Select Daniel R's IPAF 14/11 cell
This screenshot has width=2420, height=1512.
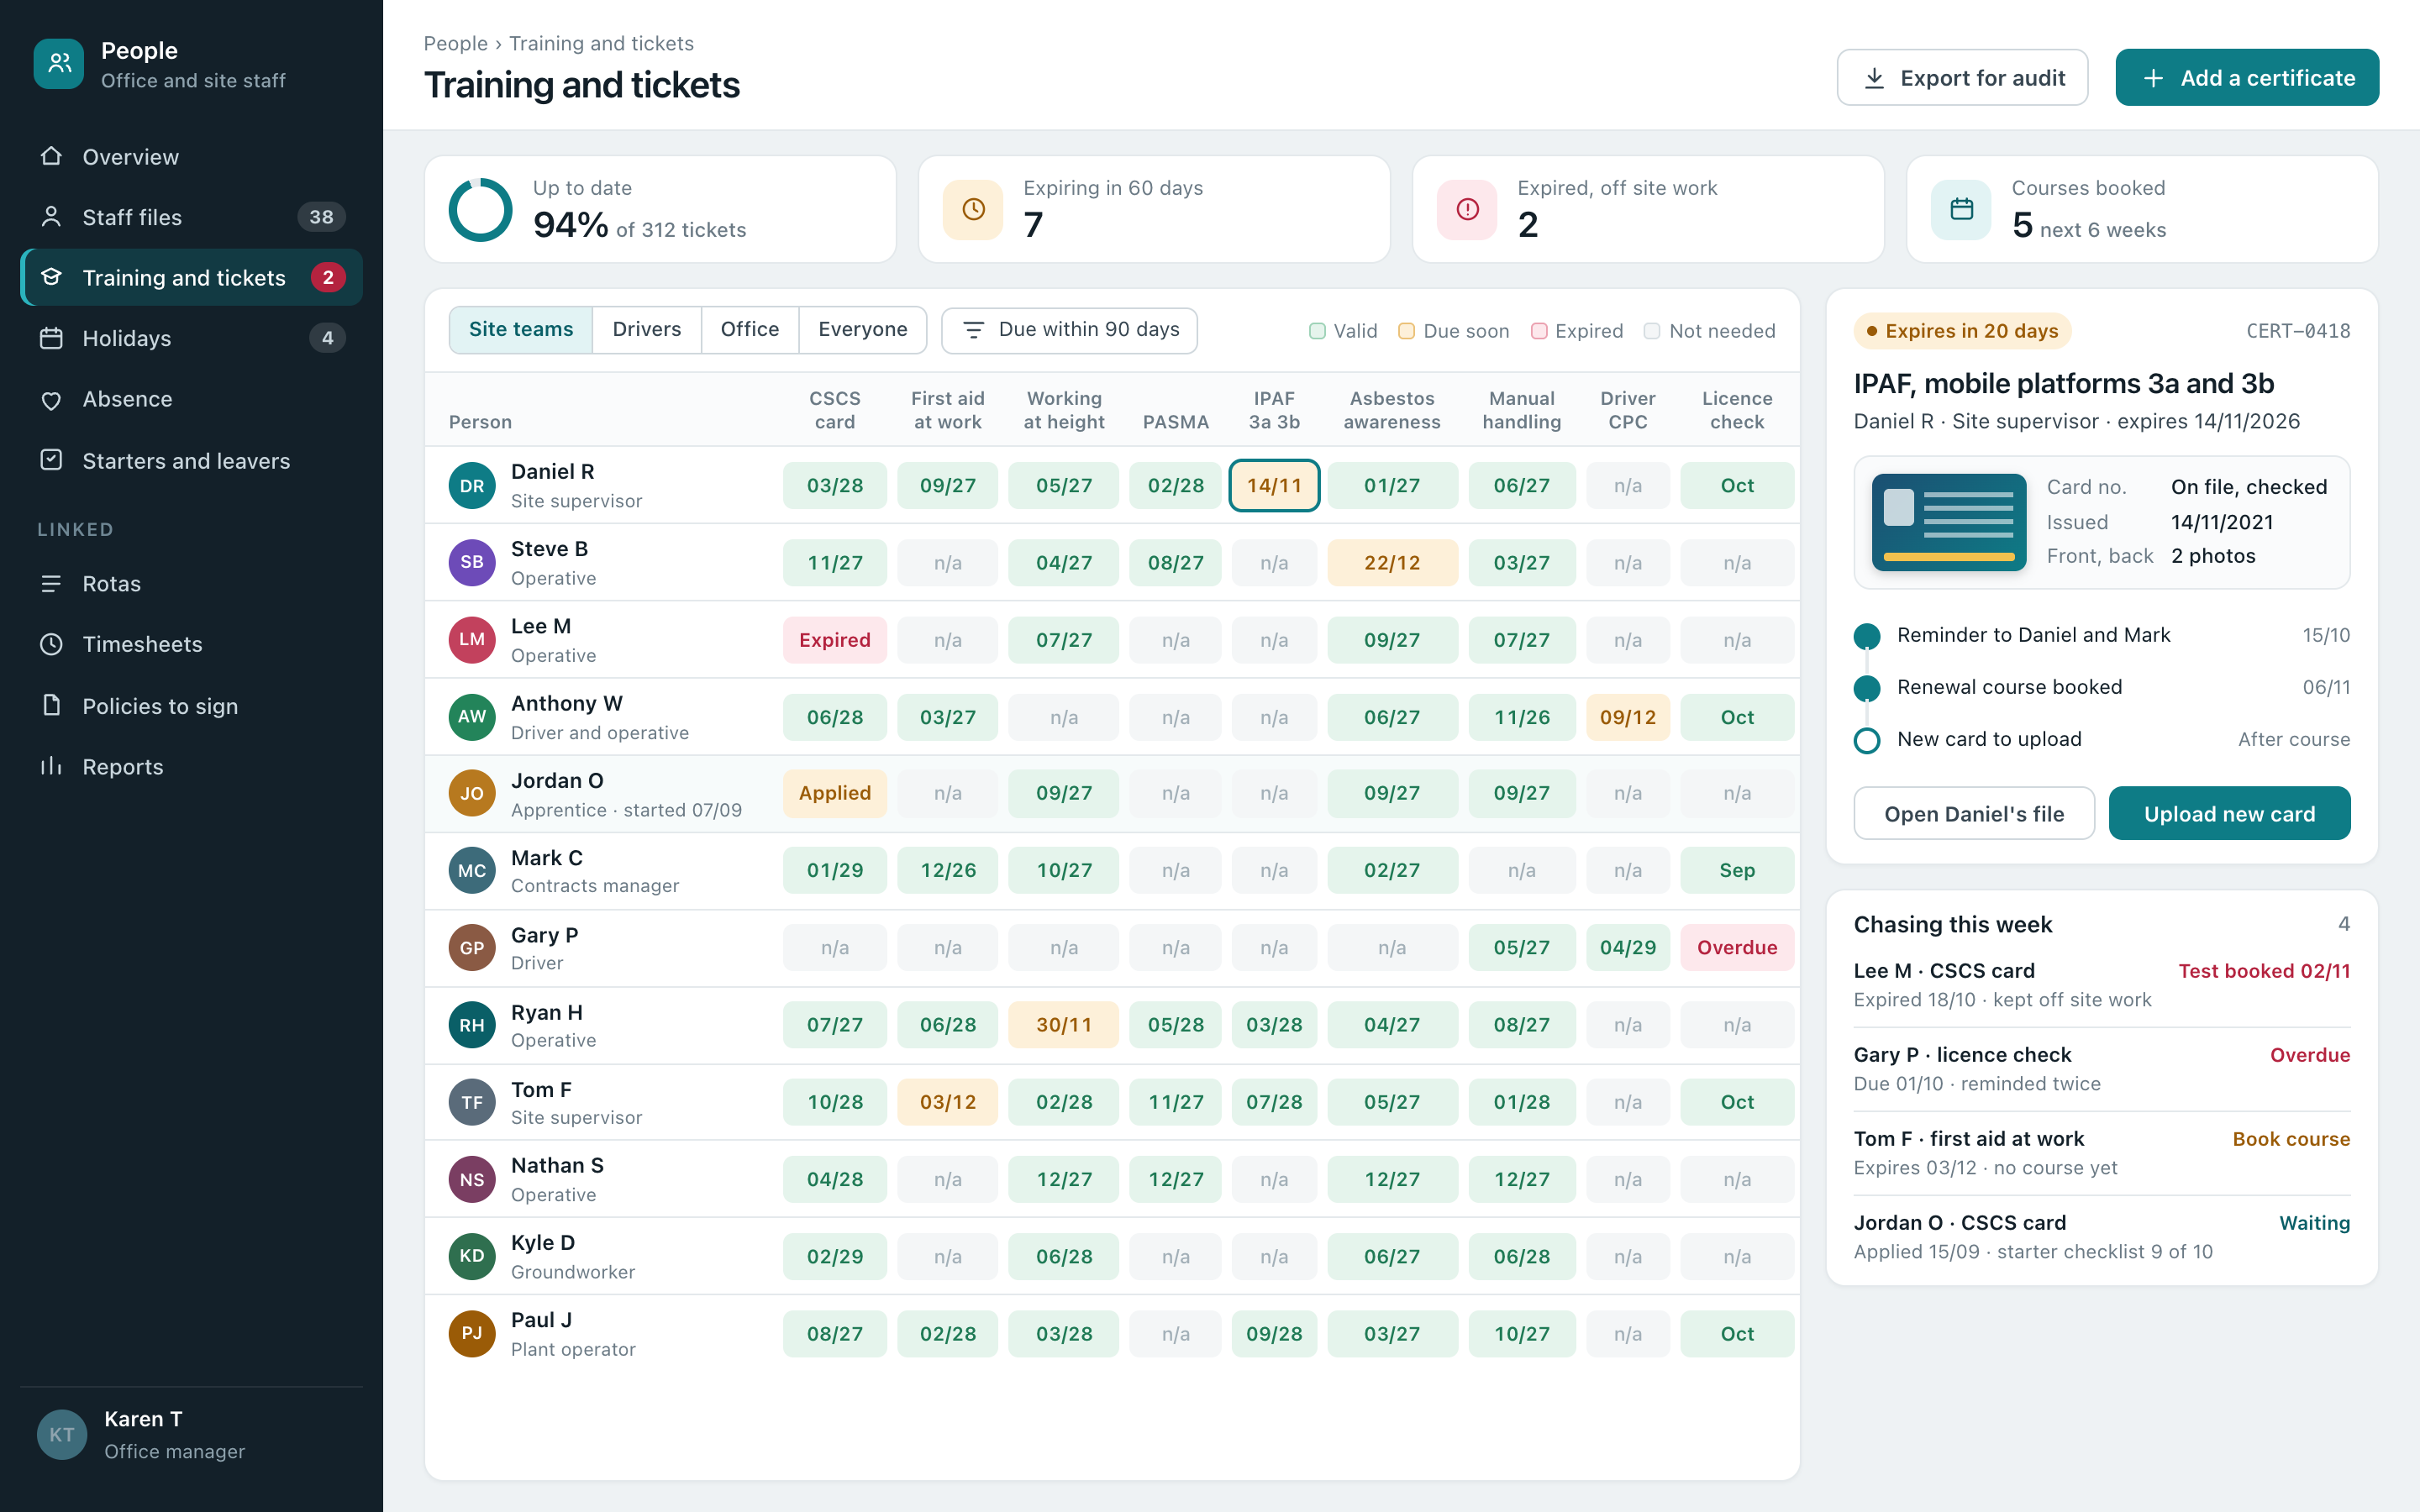click(1273, 486)
